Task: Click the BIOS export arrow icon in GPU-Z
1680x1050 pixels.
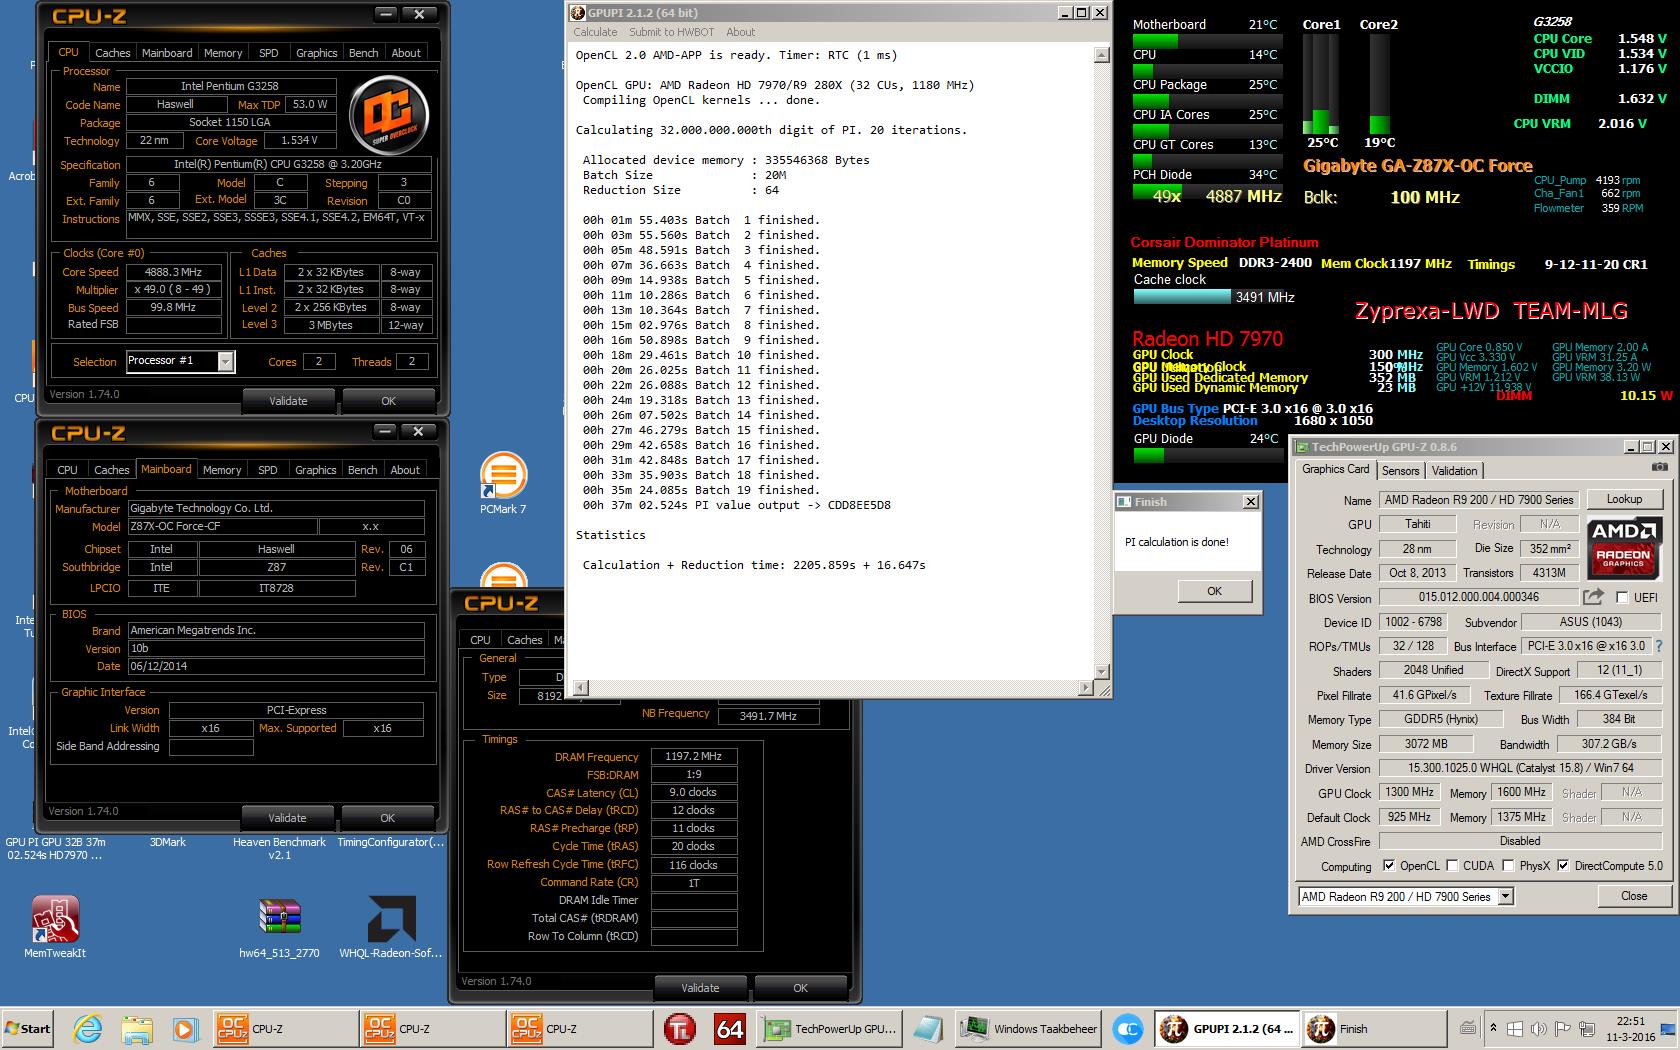Action: pyautogui.click(x=1593, y=597)
